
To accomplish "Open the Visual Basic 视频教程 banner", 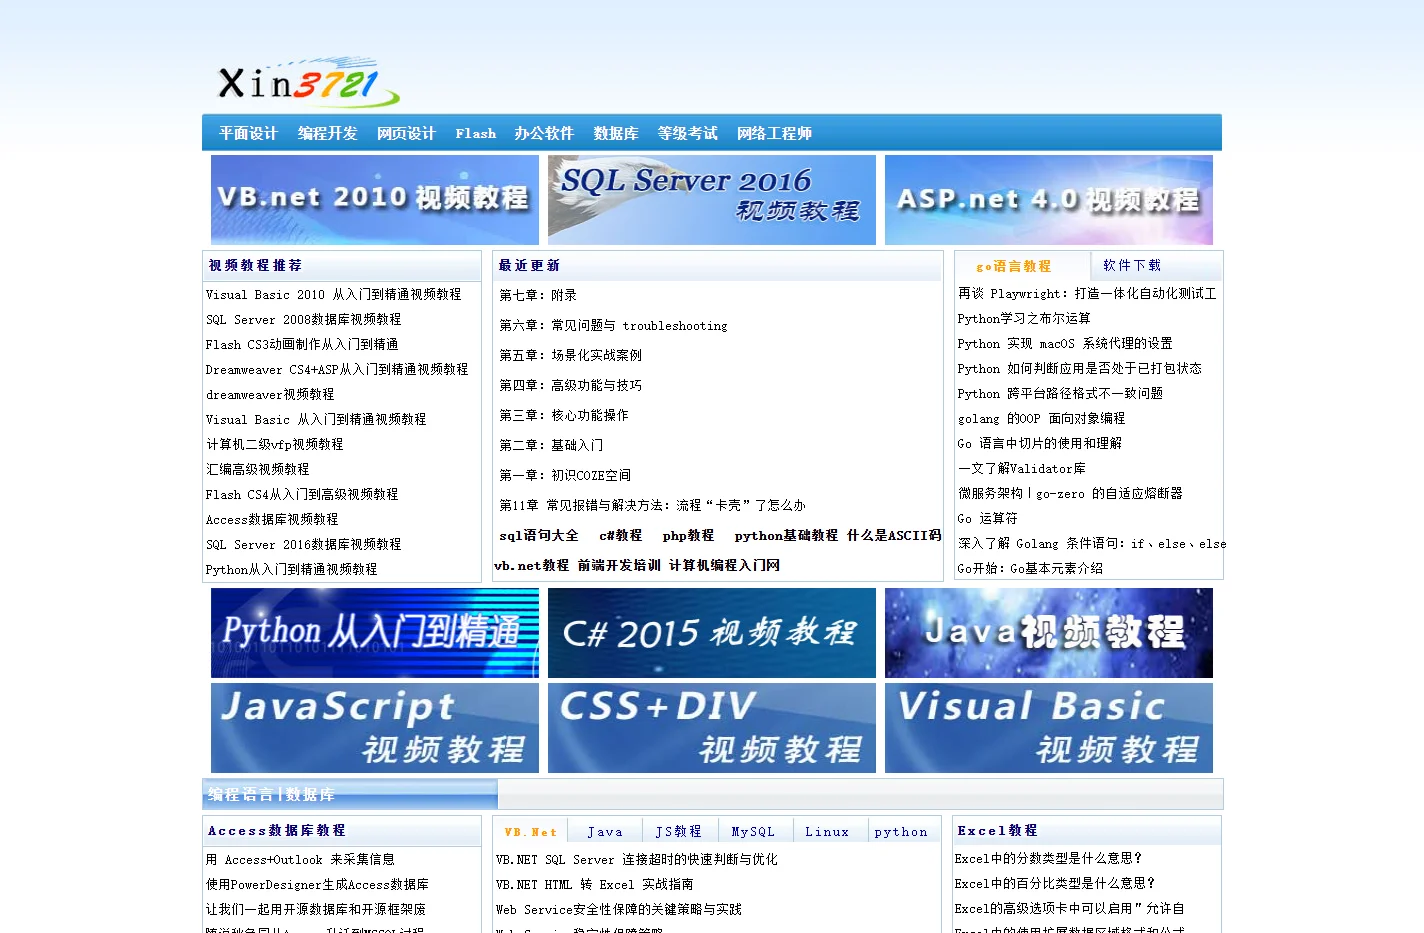I will 1049,728.
